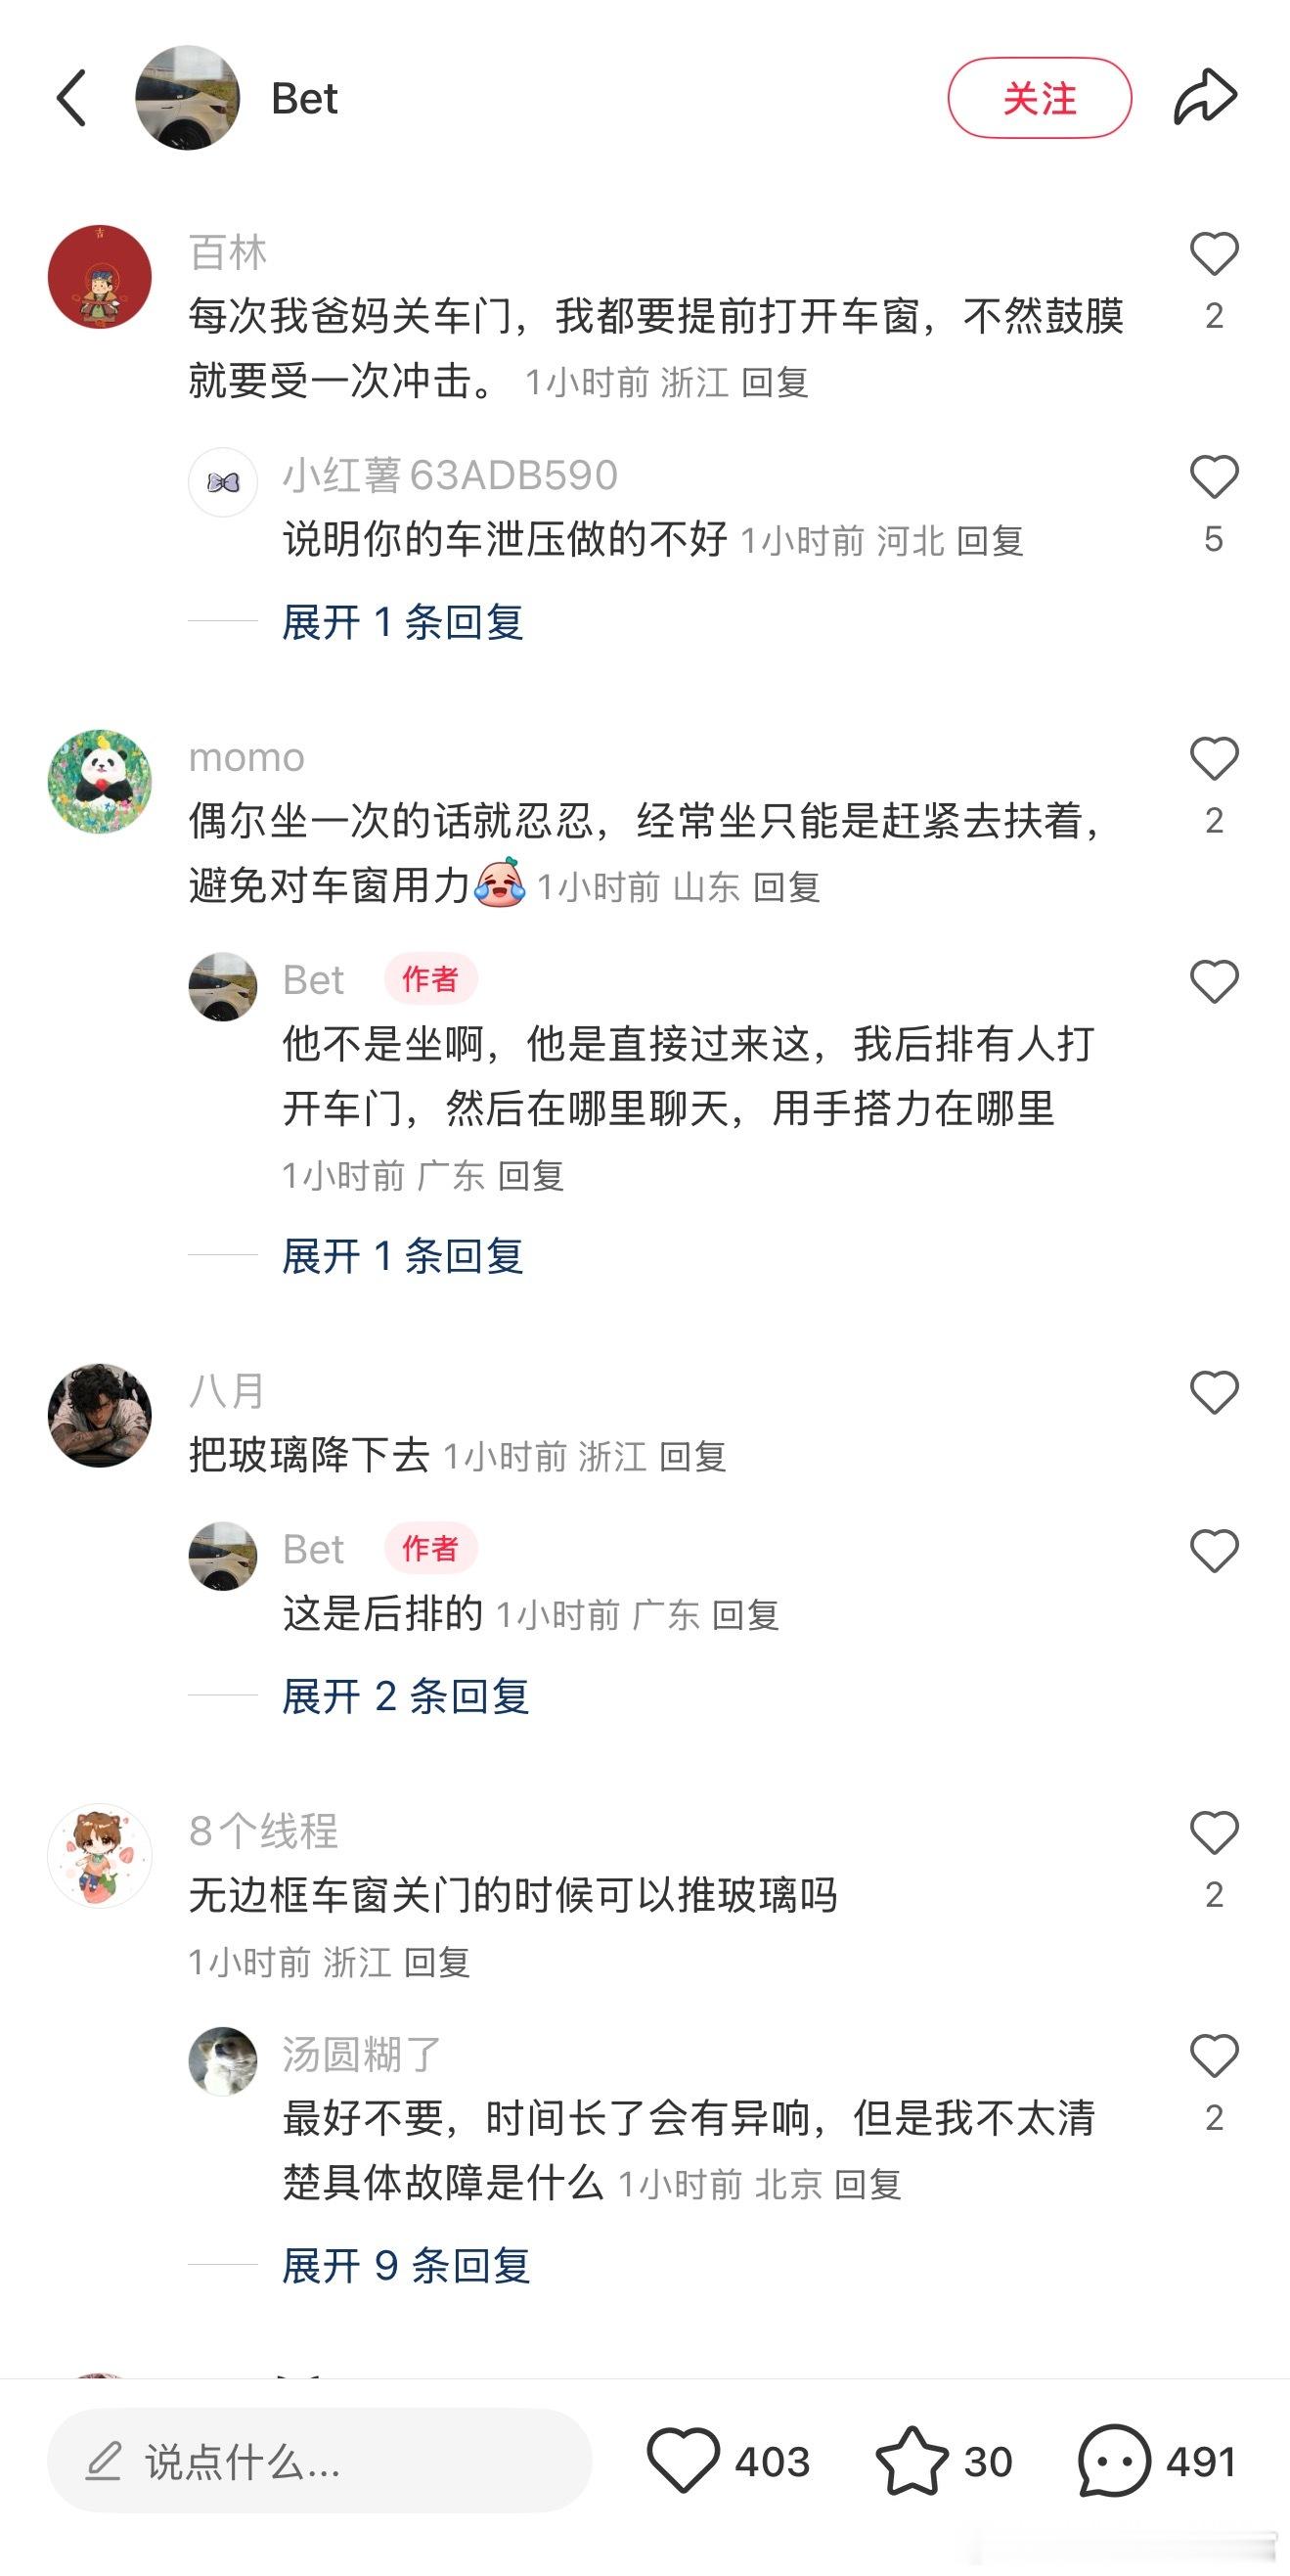The image size is (1290, 2576).
Task: Like 8个线程's comment heart
Action: pos(1214,1832)
